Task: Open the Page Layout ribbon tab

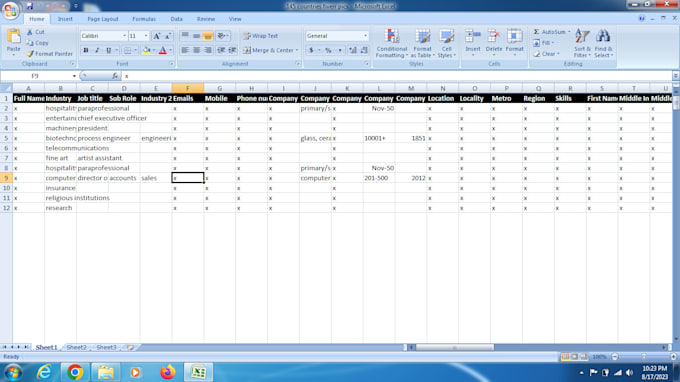Action: (x=103, y=19)
